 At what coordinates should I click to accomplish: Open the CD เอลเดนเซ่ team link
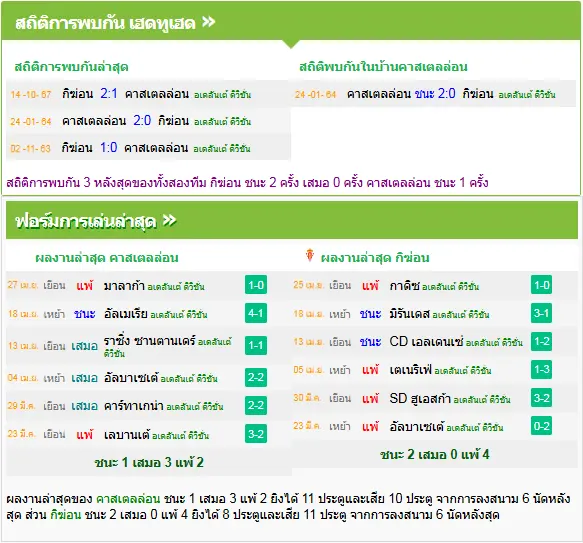tap(426, 341)
